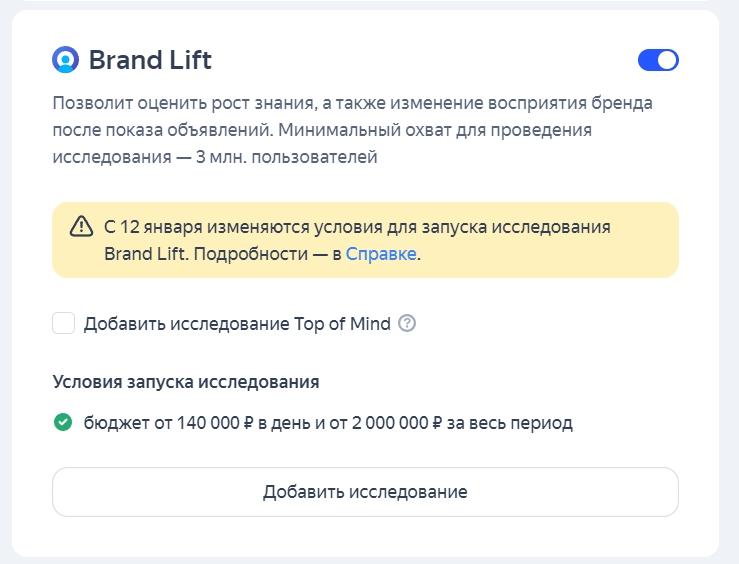Click the green checkmark status icon
This screenshot has height=564, width=739.
[x=63, y=422]
